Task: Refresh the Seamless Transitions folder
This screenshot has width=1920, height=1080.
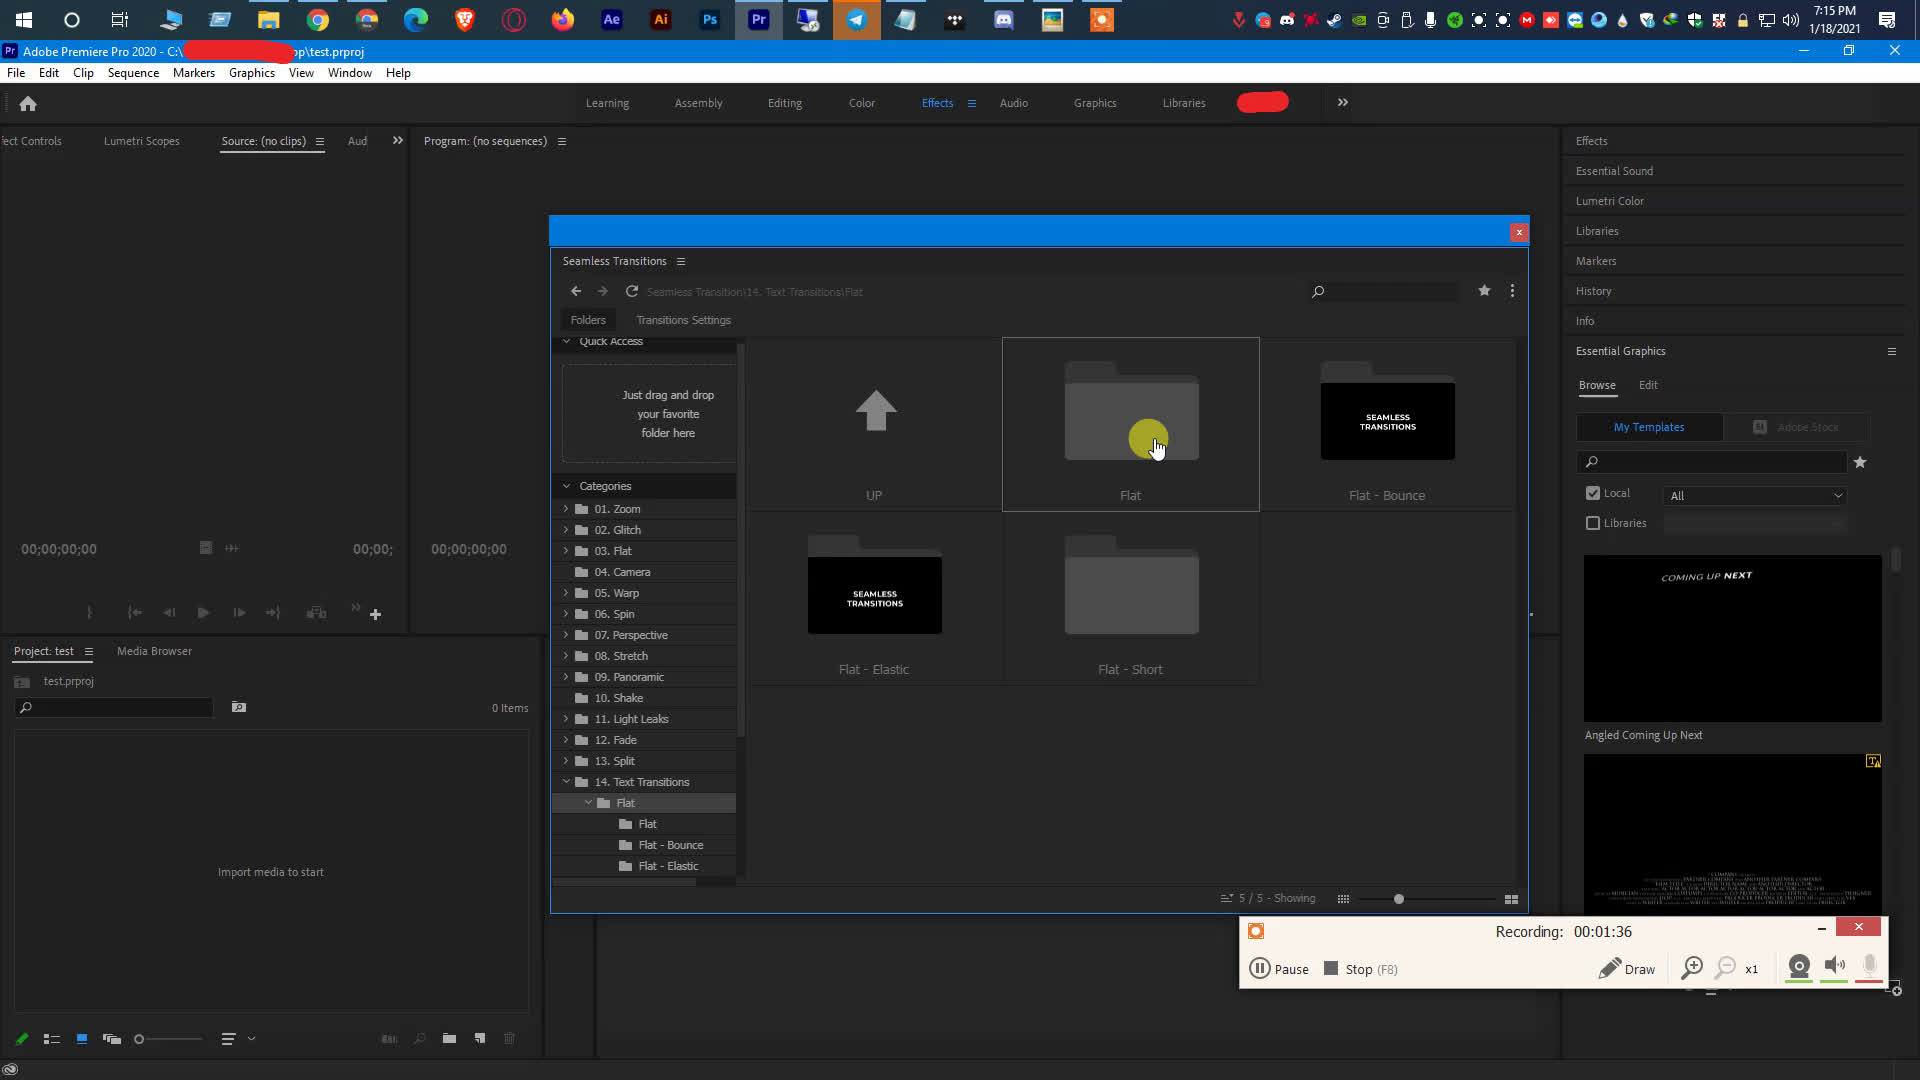Action: tap(632, 291)
